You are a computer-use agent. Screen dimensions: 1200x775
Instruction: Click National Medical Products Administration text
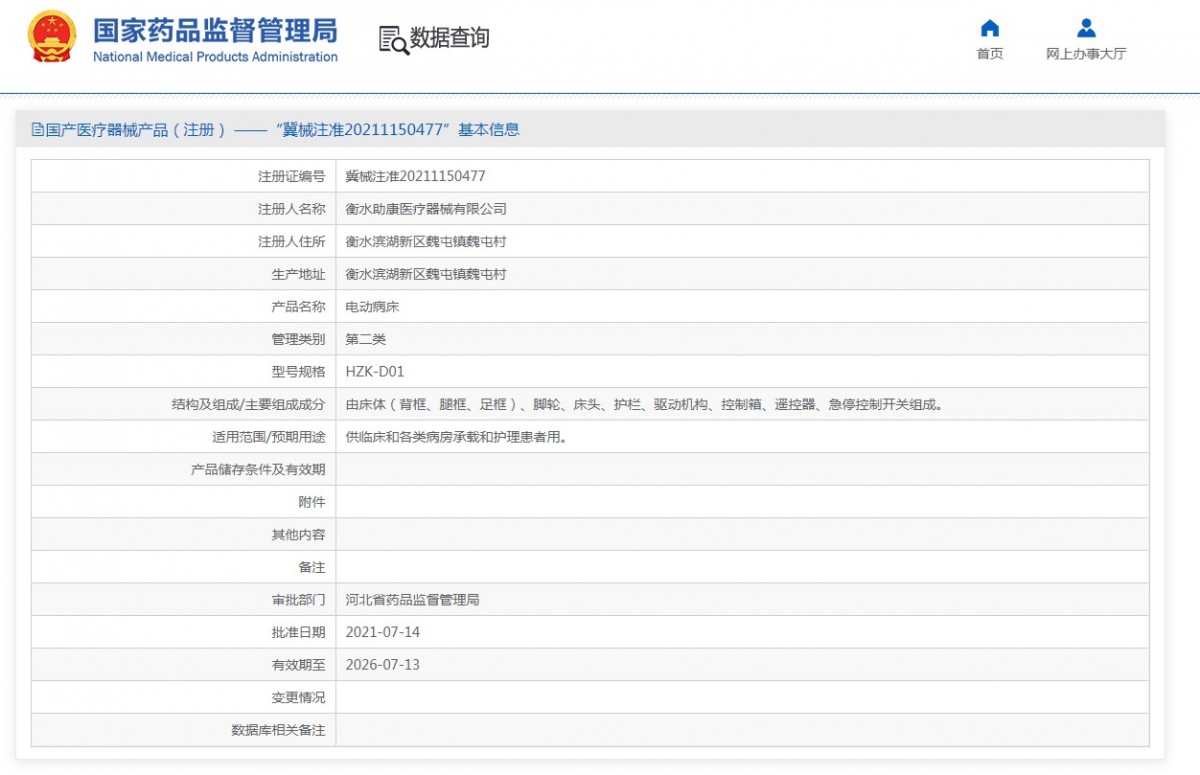[x=215, y=57]
